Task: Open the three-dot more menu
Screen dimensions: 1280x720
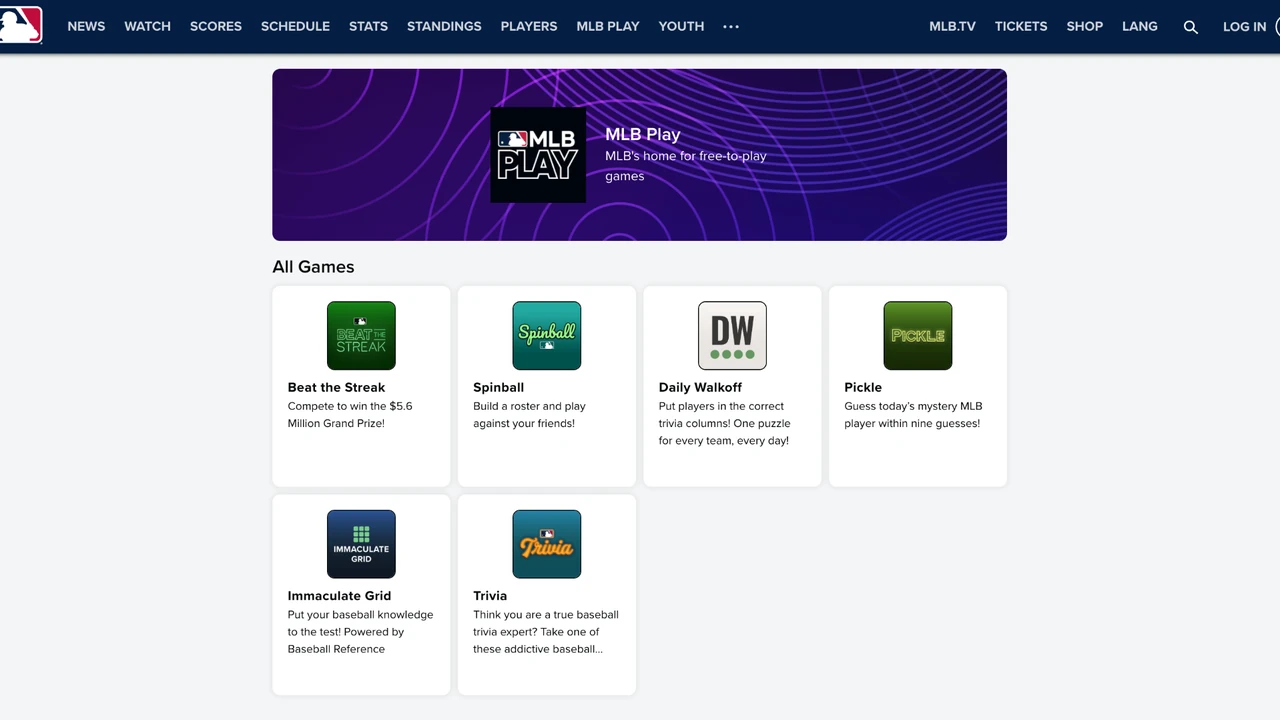Action: 731,27
